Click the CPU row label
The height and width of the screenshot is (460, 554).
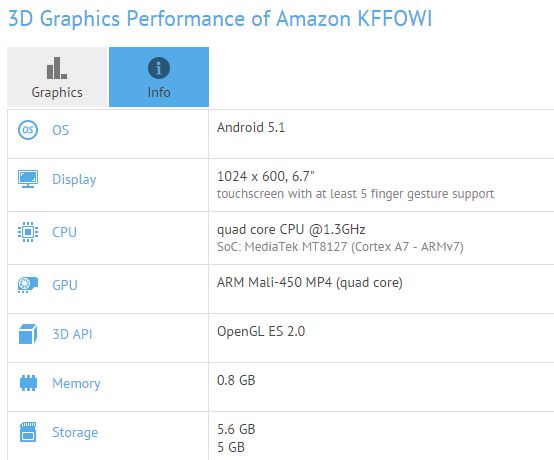pyautogui.click(x=64, y=232)
